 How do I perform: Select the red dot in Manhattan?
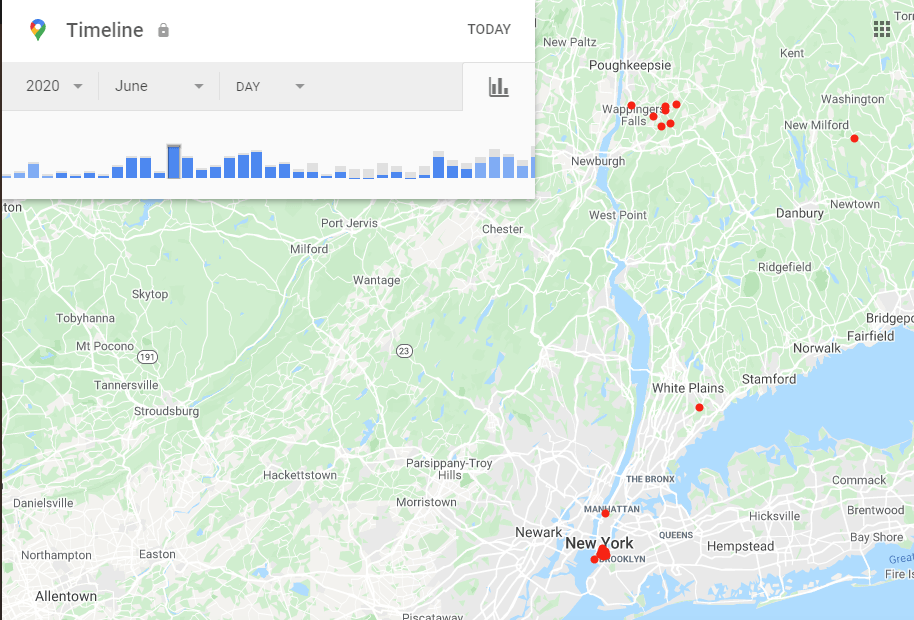coord(605,513)
